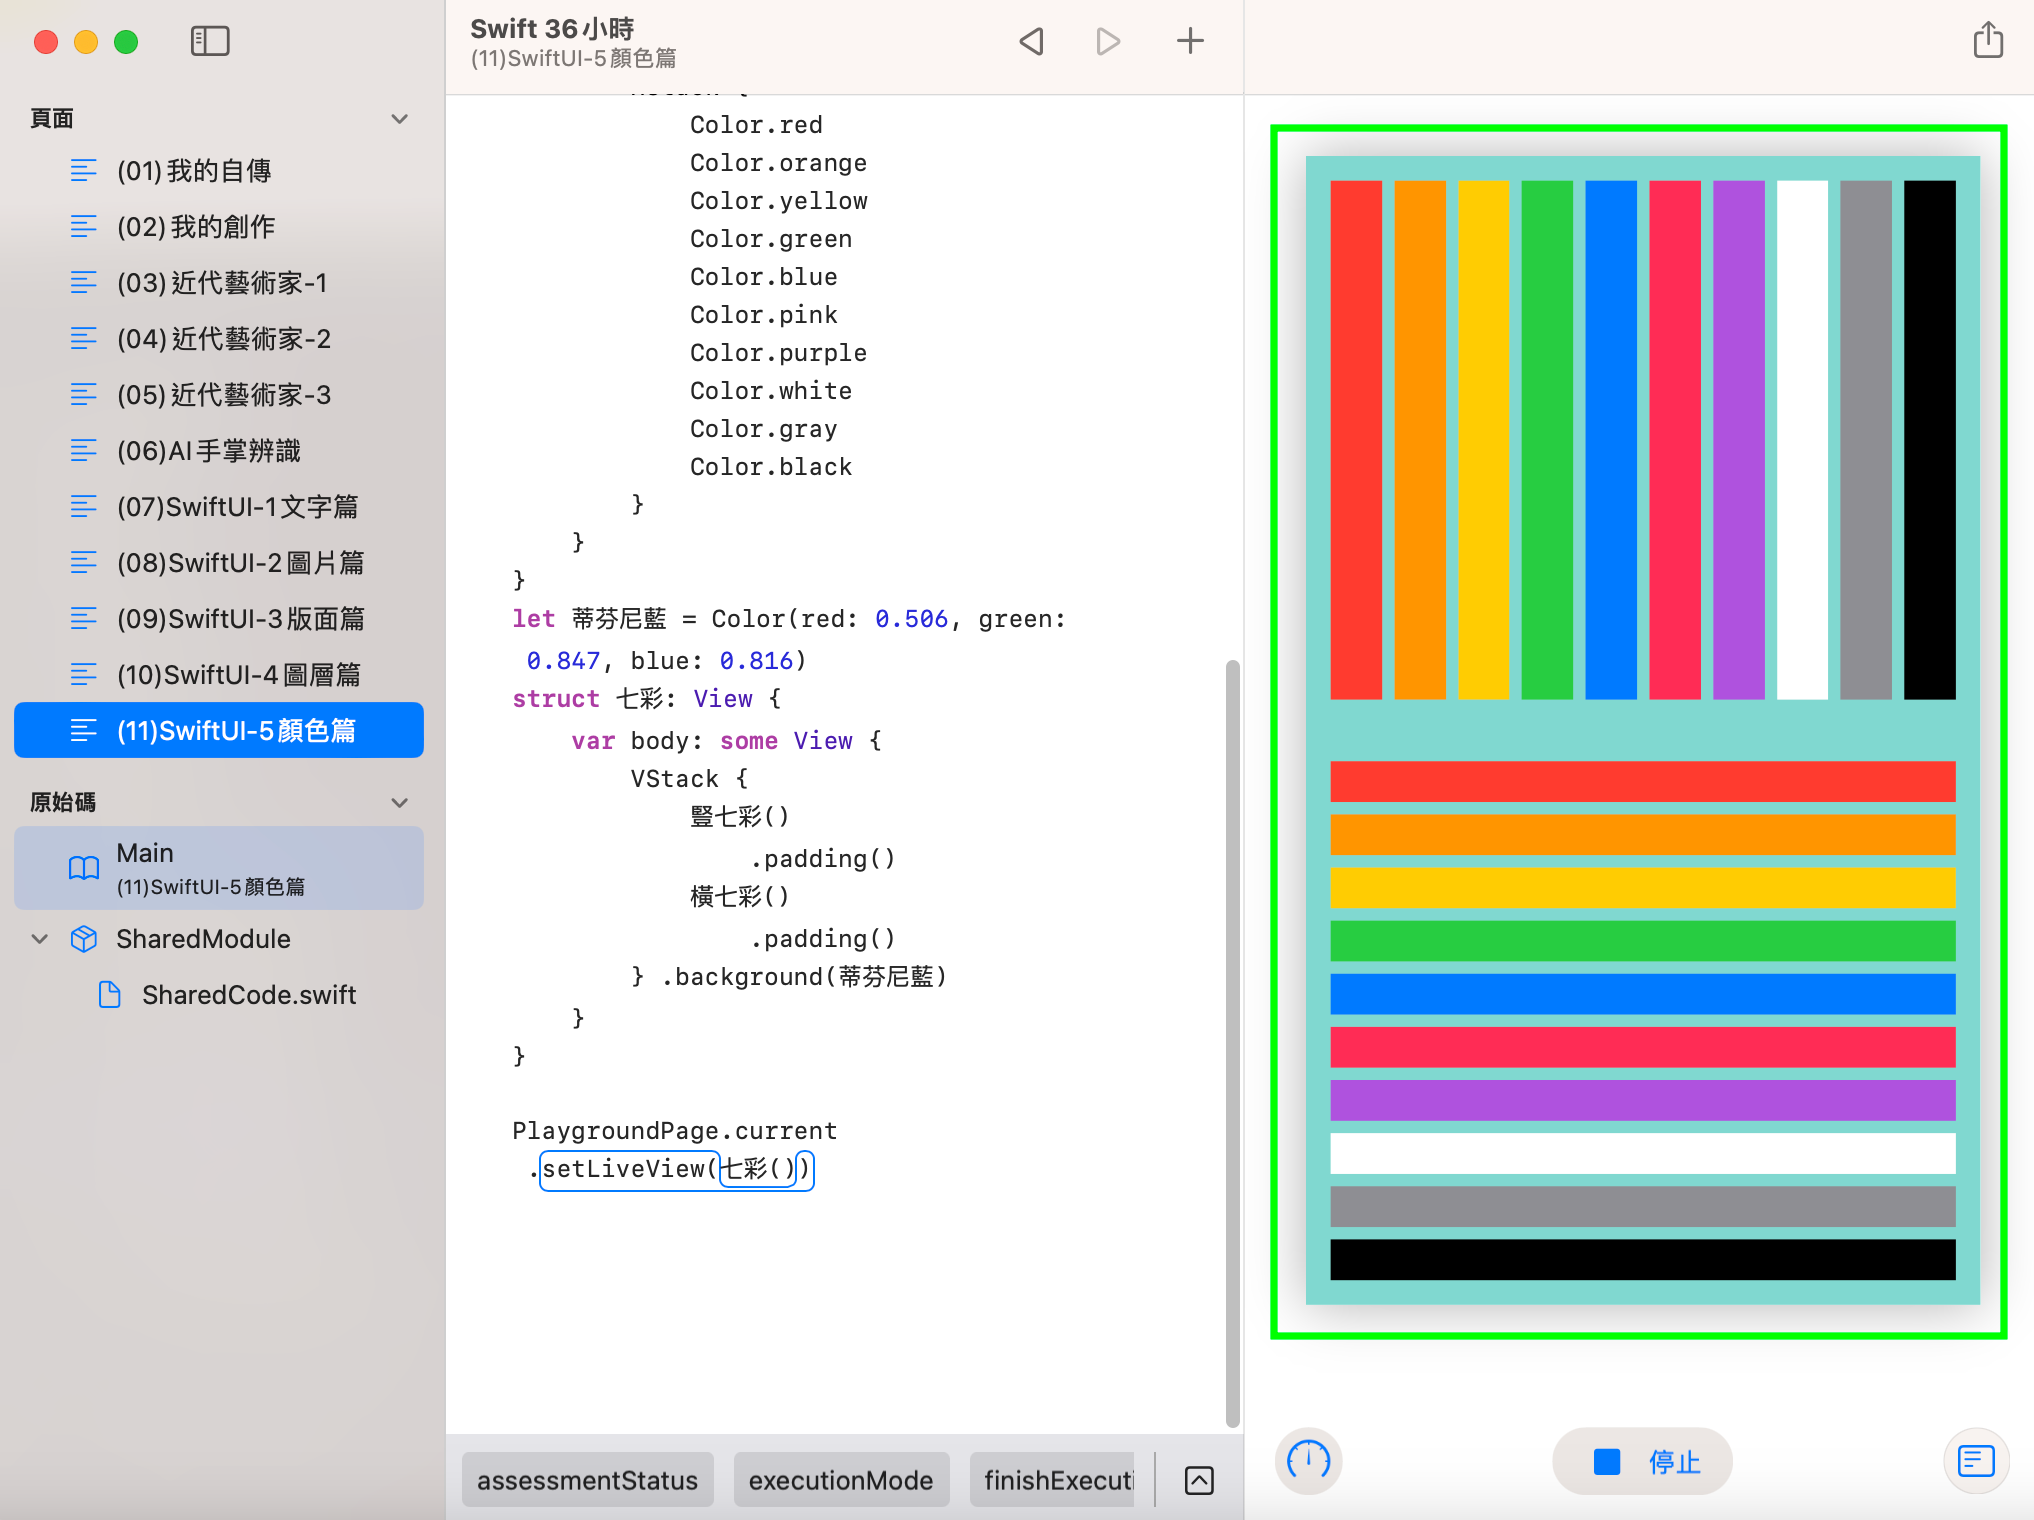Screen dimensions: 2034x1520
Task: Click the vertical orange color bar
Action: tap(1419, 440)
